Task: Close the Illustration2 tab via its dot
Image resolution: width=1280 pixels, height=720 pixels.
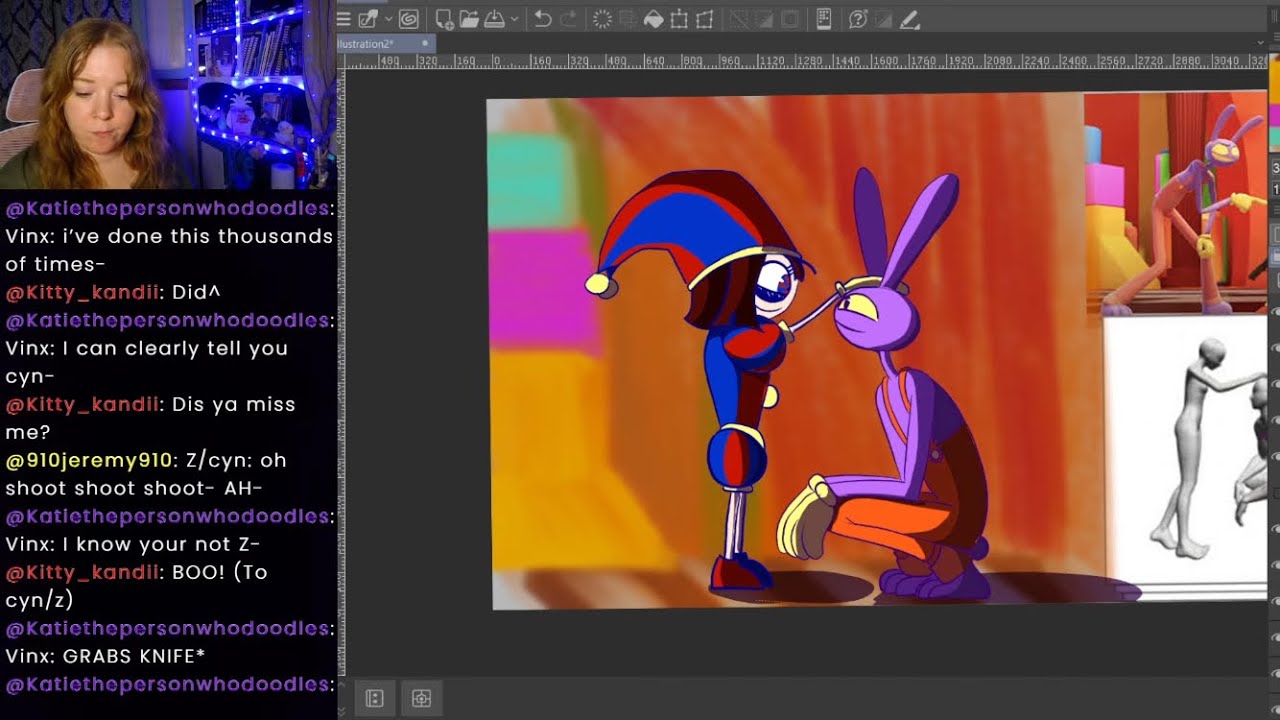Action: (425, 44)
